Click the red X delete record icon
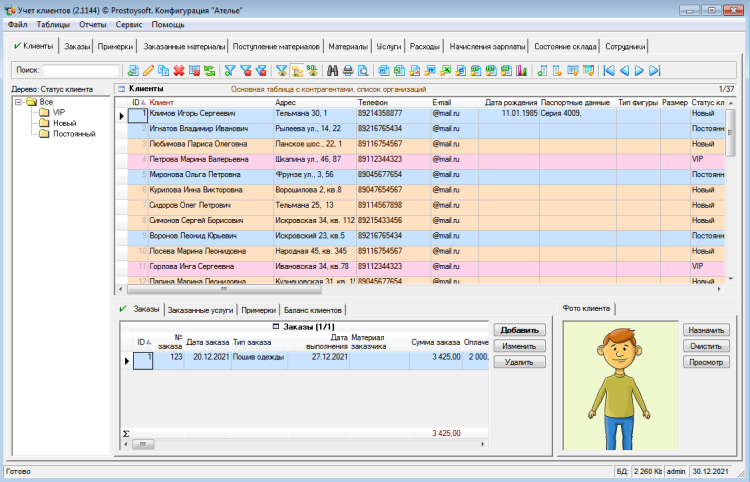750x482 pixels. pyautogui.click(x=178, y=70)
